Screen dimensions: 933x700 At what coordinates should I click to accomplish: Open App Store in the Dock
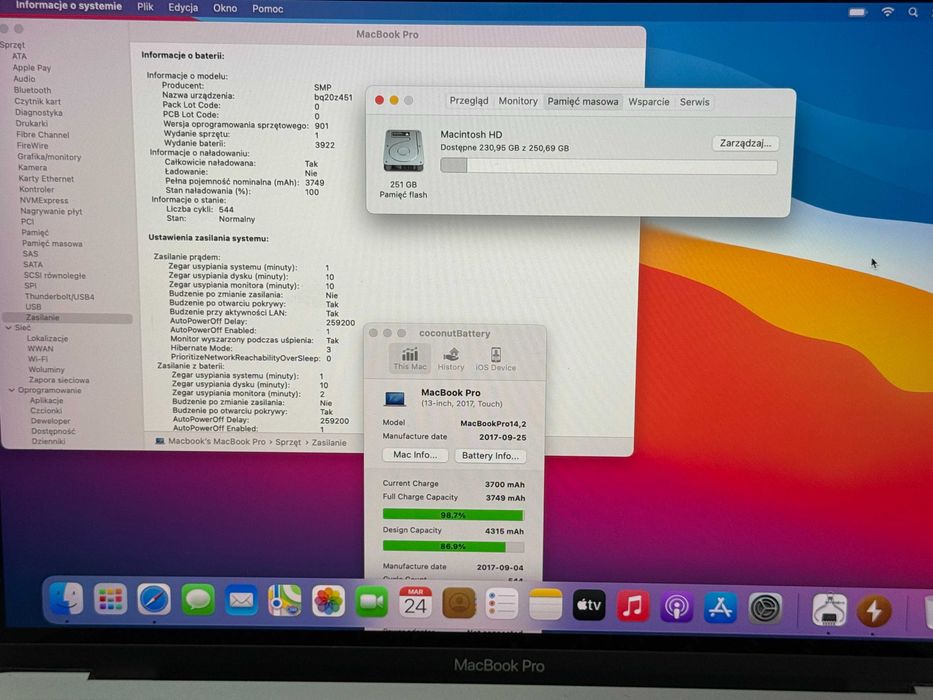point(721,607)
